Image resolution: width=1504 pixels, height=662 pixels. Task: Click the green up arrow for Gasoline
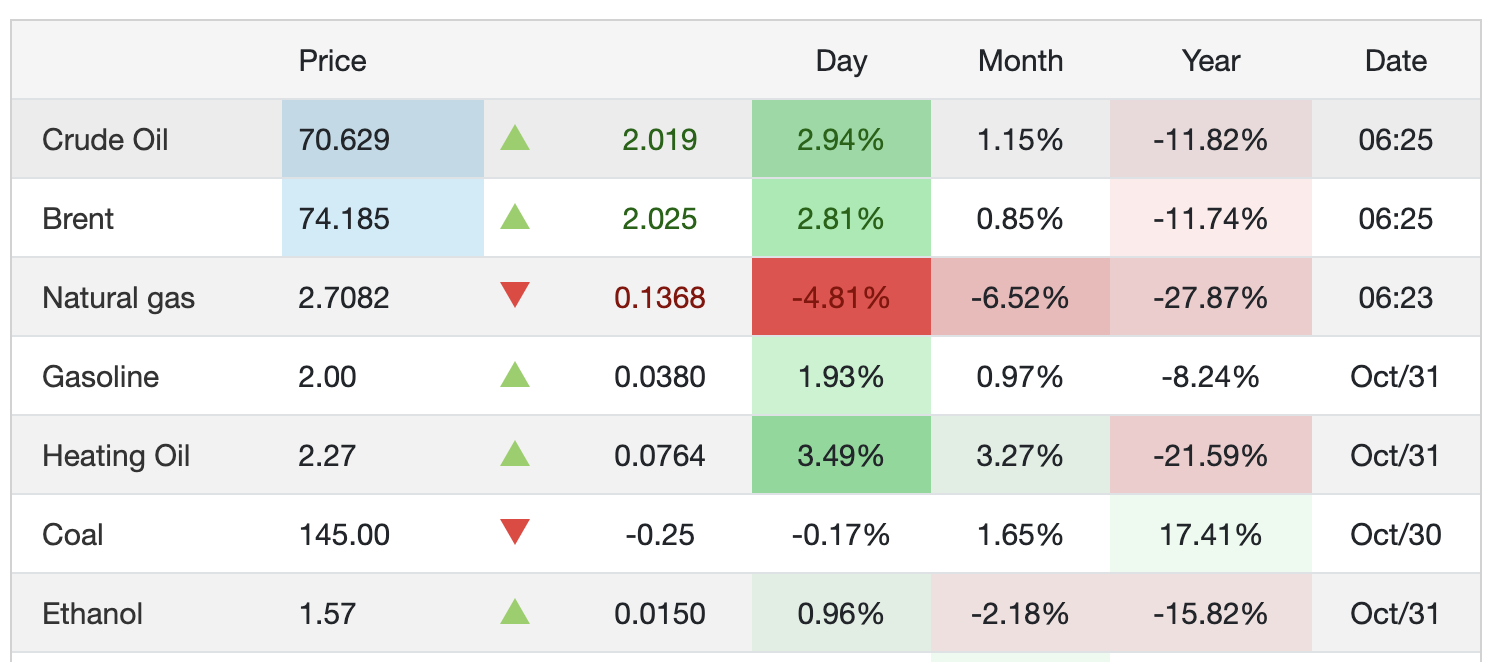coord(515,375)
